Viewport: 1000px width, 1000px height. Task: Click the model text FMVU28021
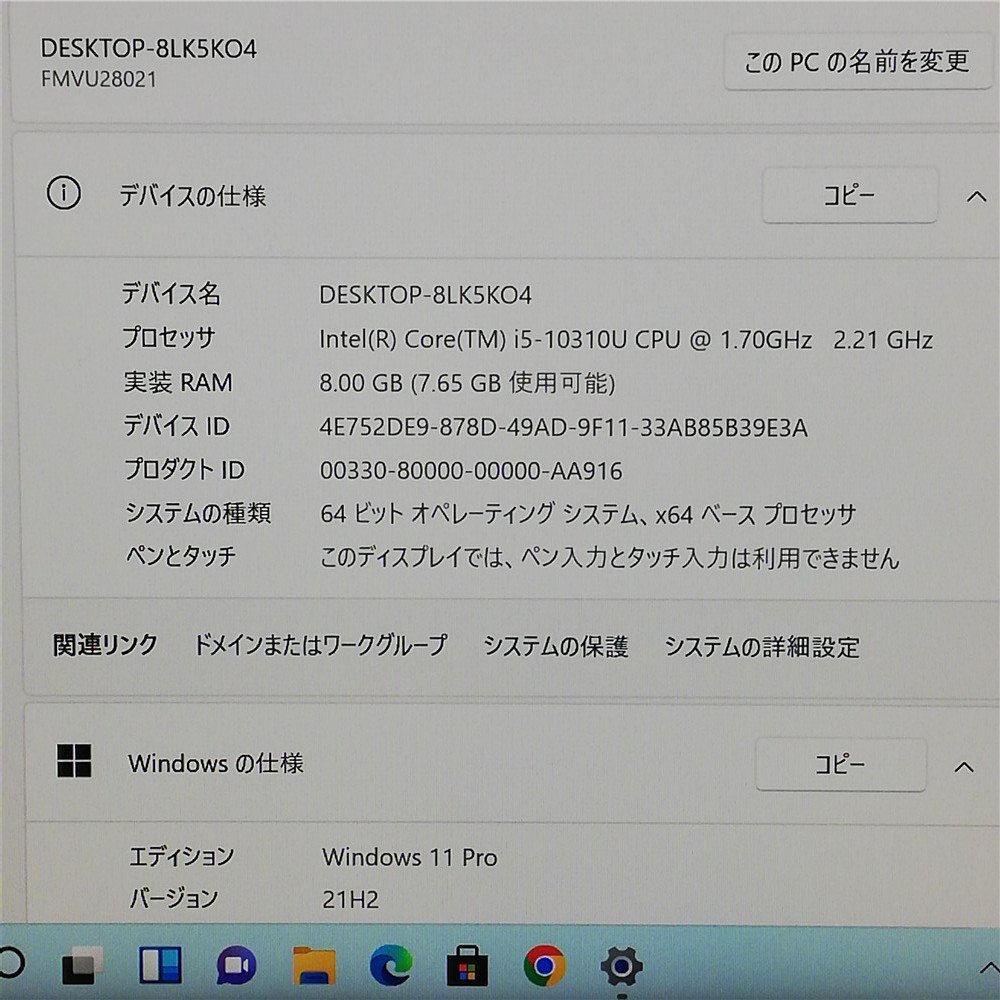pyautogui.click(x=99, y=79)
